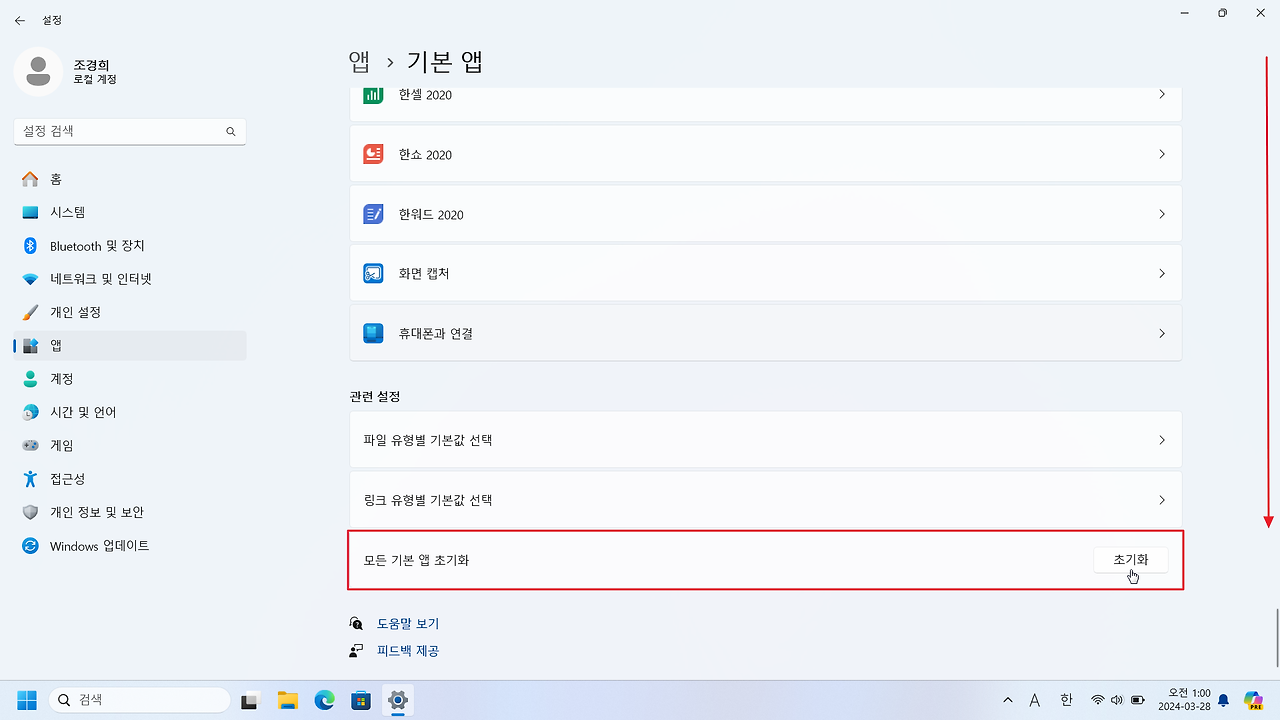Image resolution: width=1280 pixels, height=720 pixels.
Task: Select the 앱 sidebar category
Action: click(x=130, y=346)
